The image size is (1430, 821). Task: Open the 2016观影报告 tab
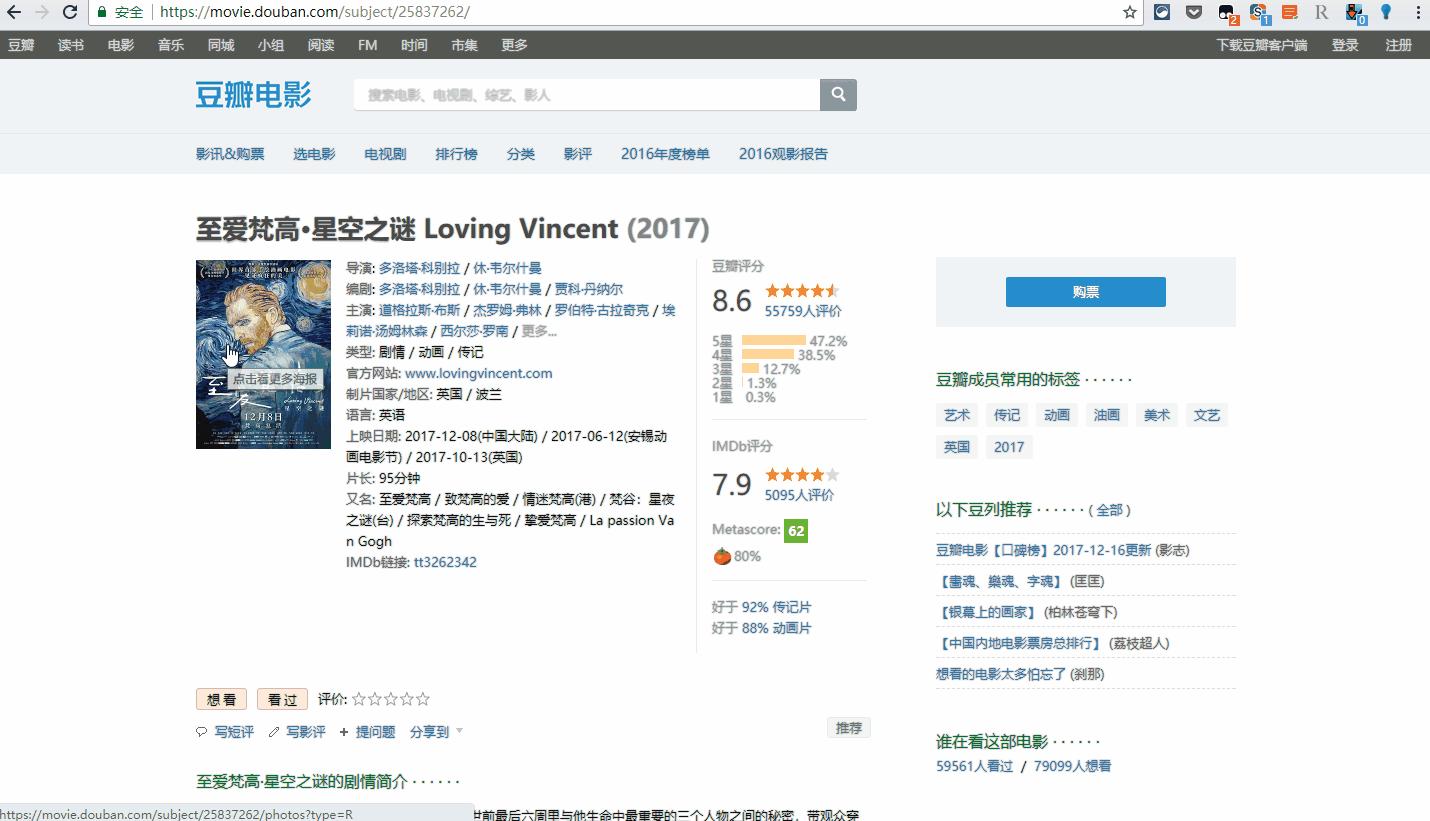(x=783, y=154)
